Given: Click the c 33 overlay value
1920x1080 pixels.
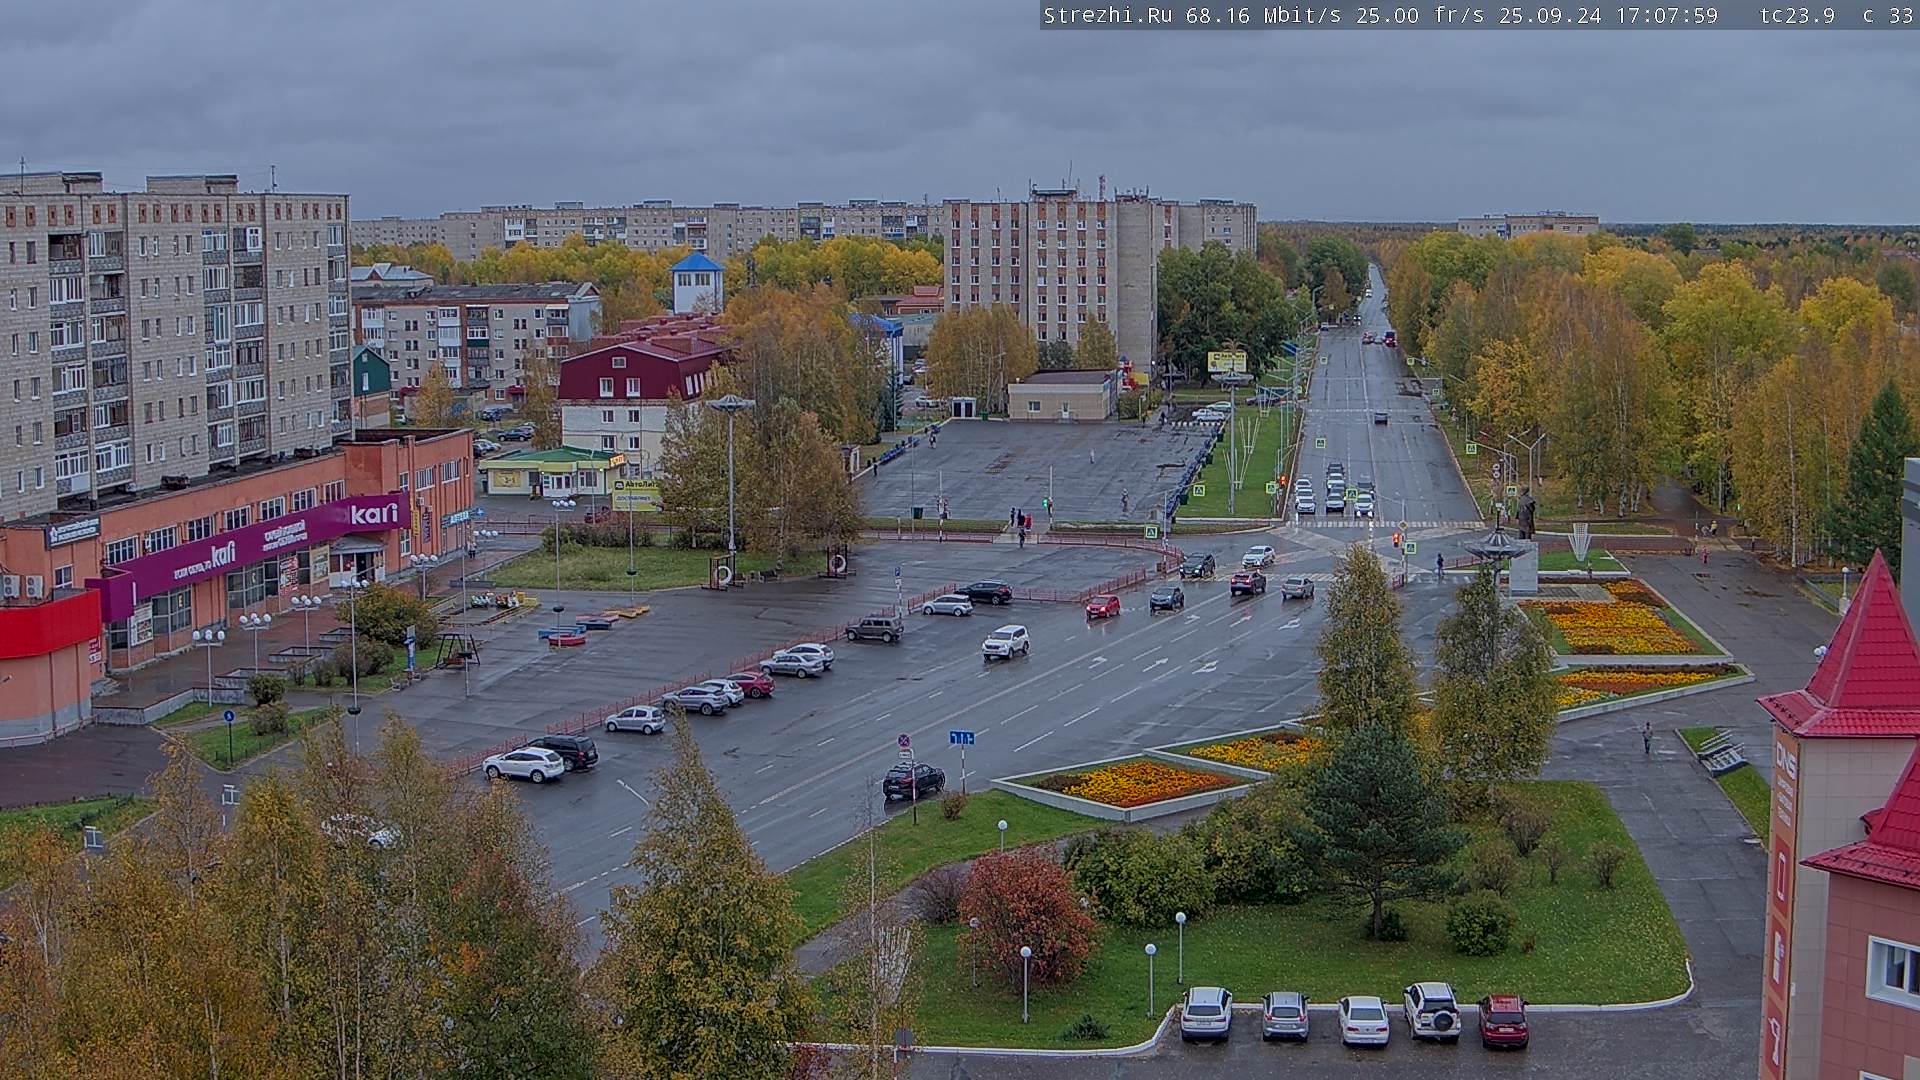Looking at the screenshot, I should point(1888,15).
